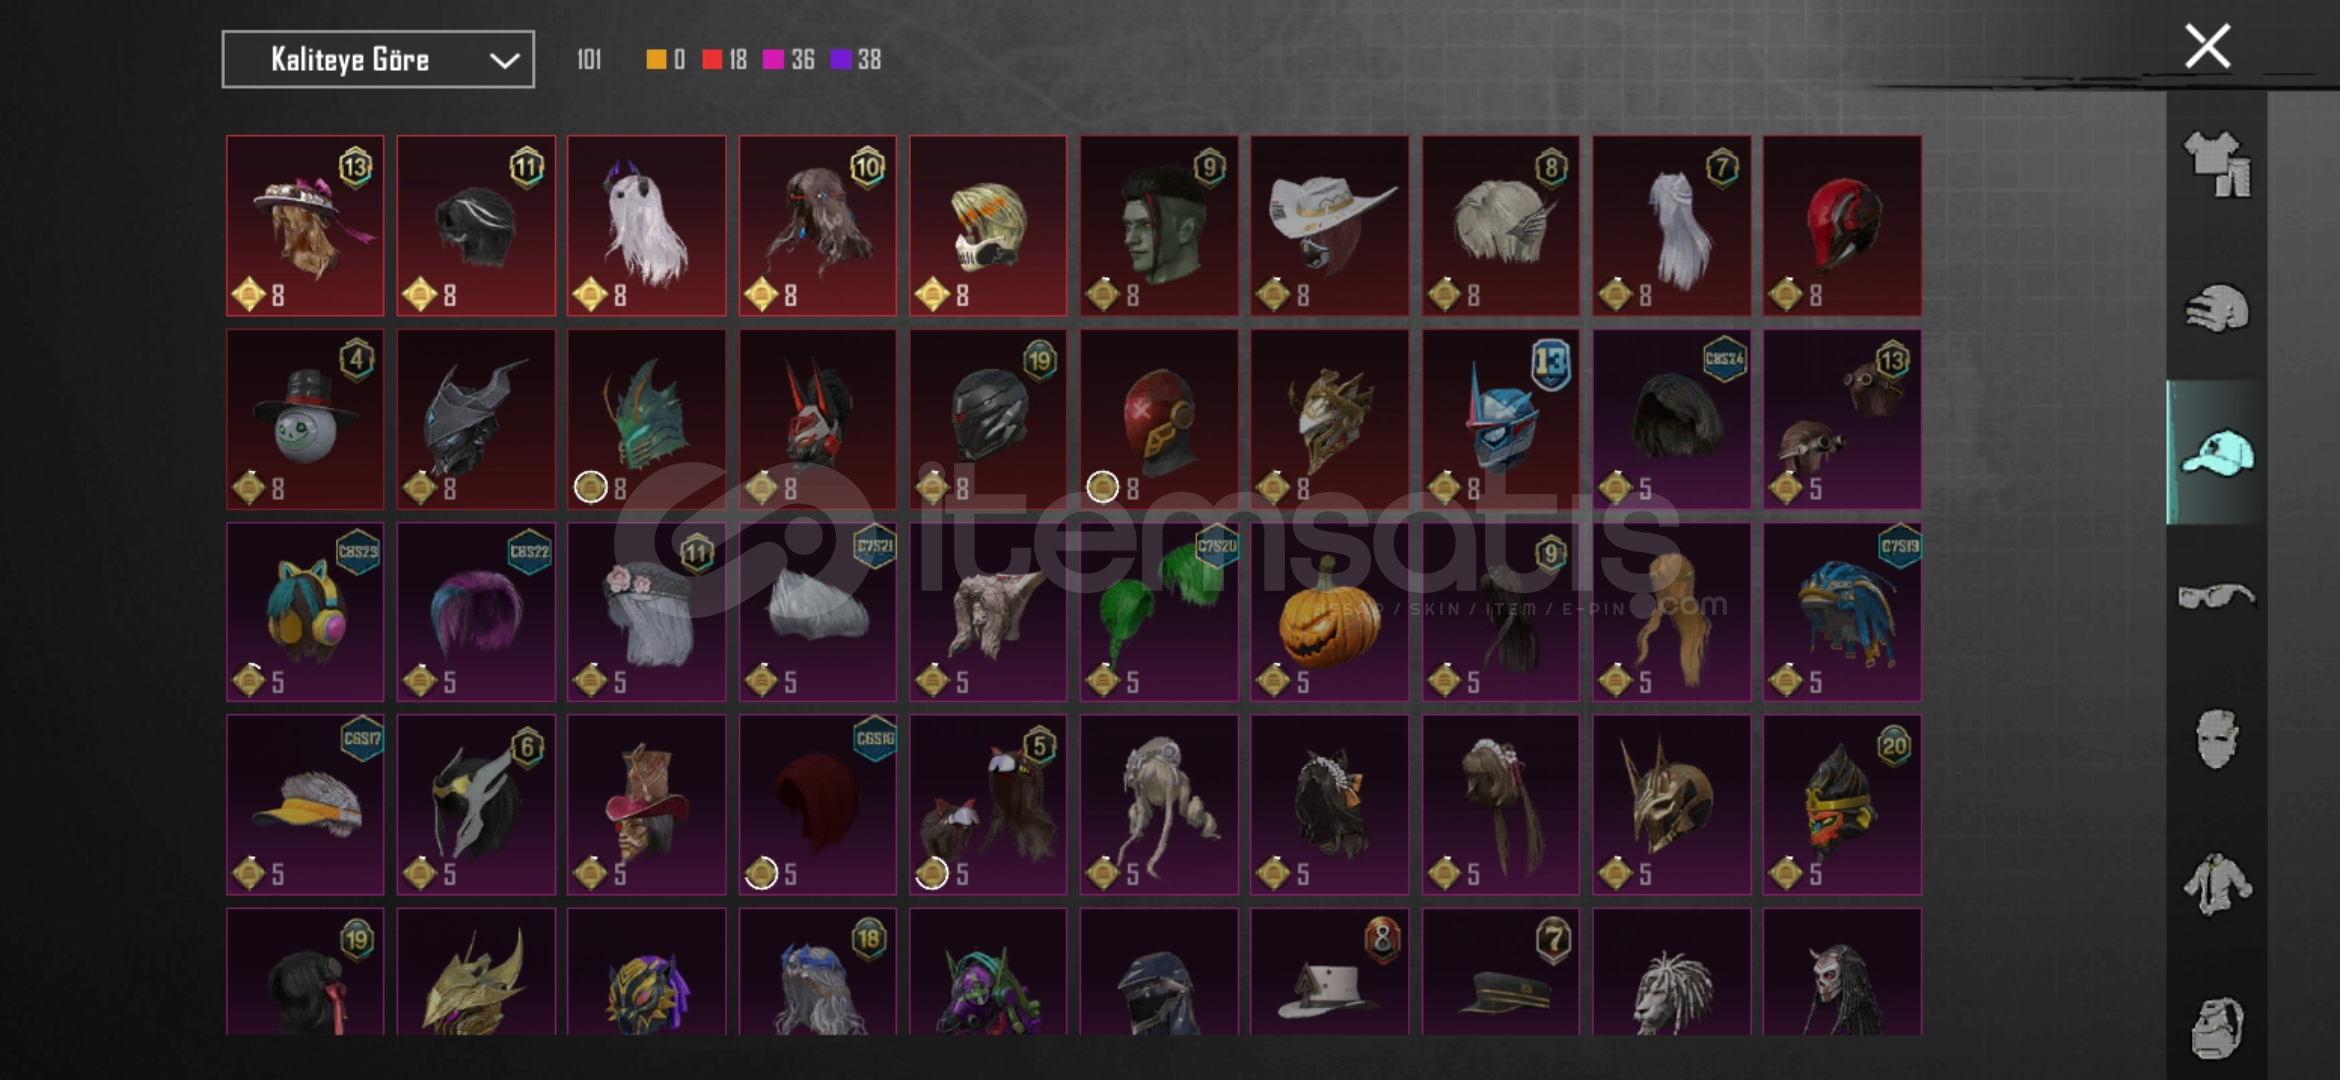Select the gloves category icon
2340x1080 pixels.
[x=2216, y=308]
